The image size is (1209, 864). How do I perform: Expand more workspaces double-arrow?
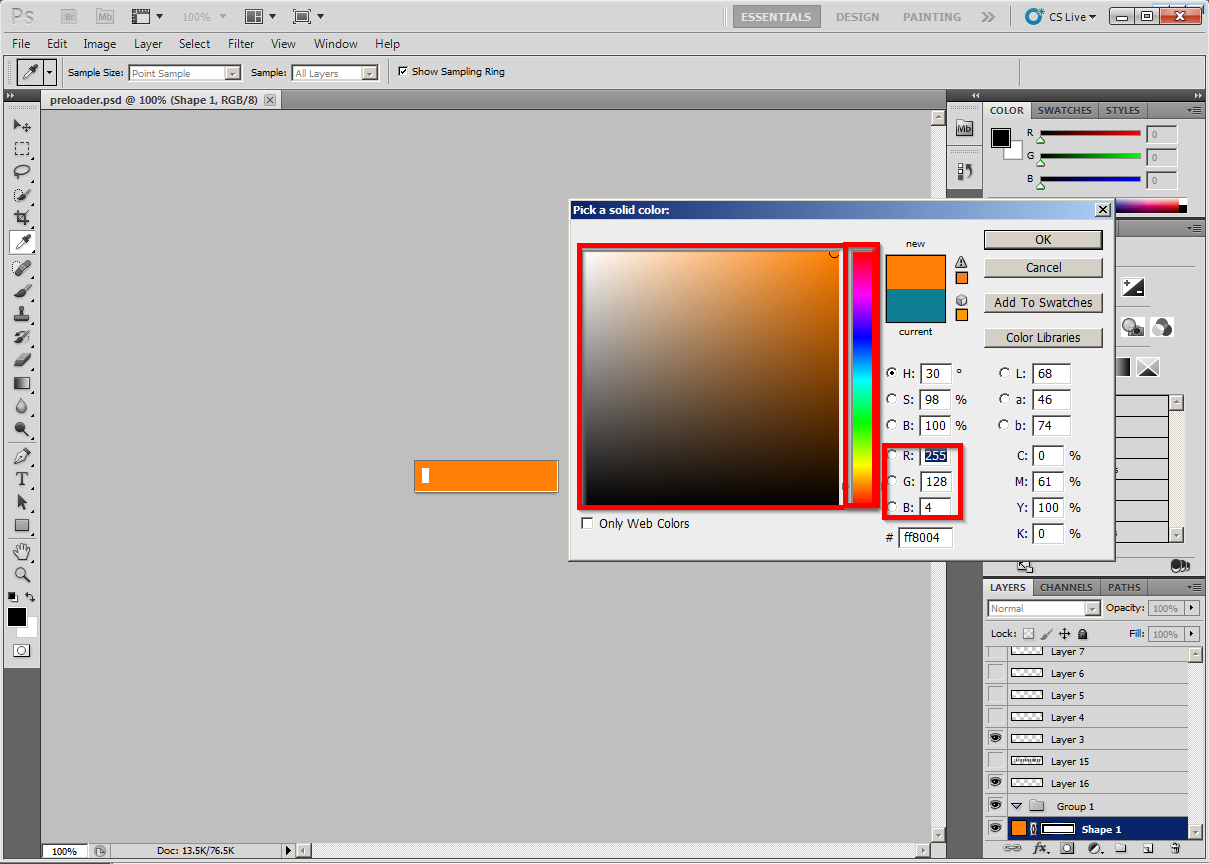coord(988,17)
